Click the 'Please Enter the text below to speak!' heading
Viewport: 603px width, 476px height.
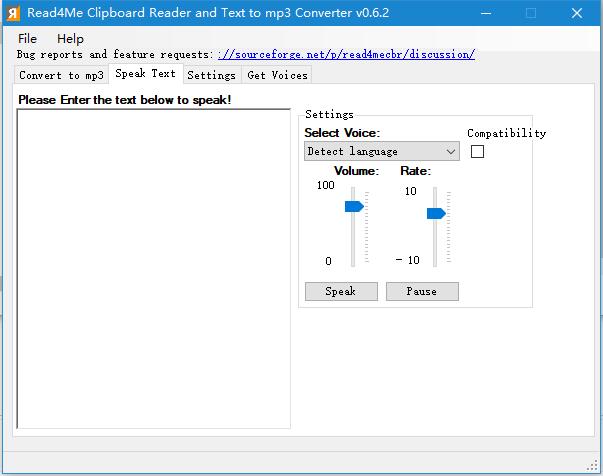tap(125, 100)
